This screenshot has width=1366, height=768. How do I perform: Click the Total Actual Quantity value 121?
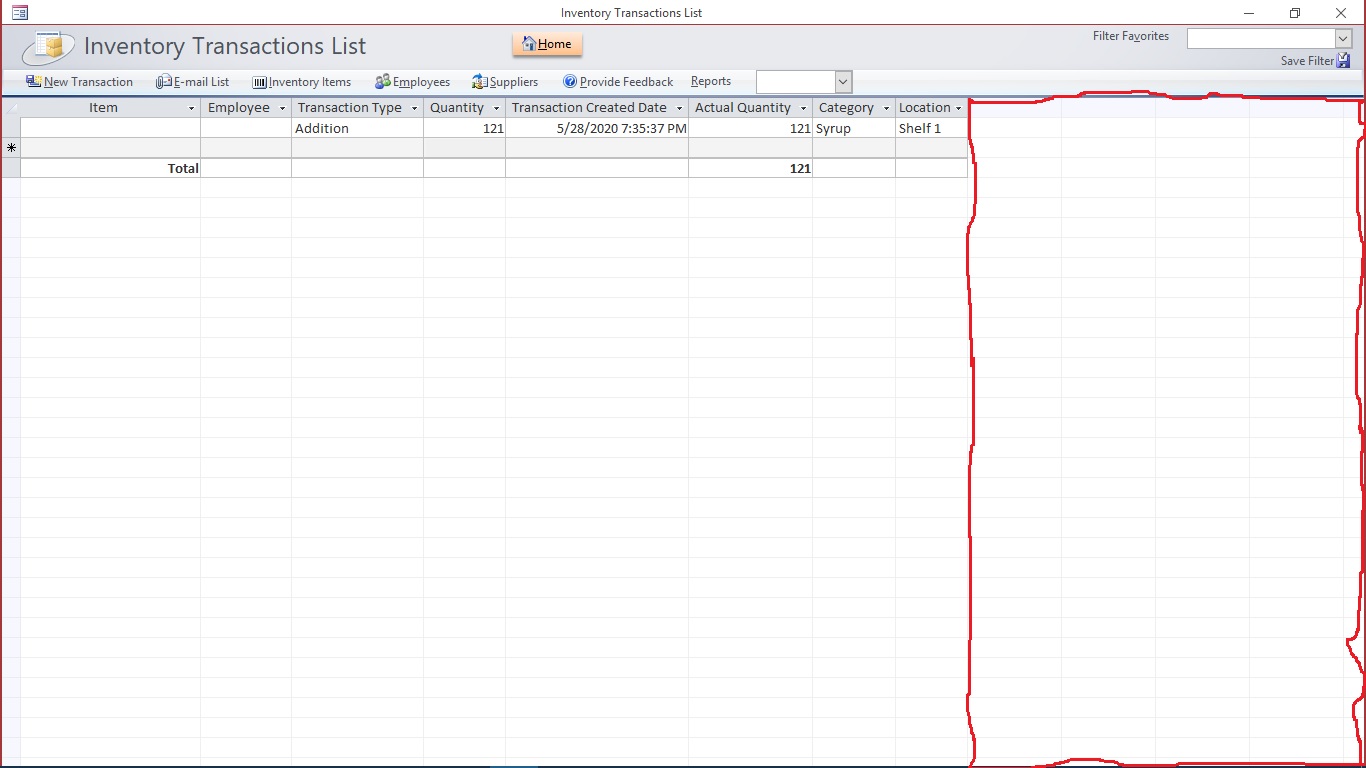click(800, 168)
